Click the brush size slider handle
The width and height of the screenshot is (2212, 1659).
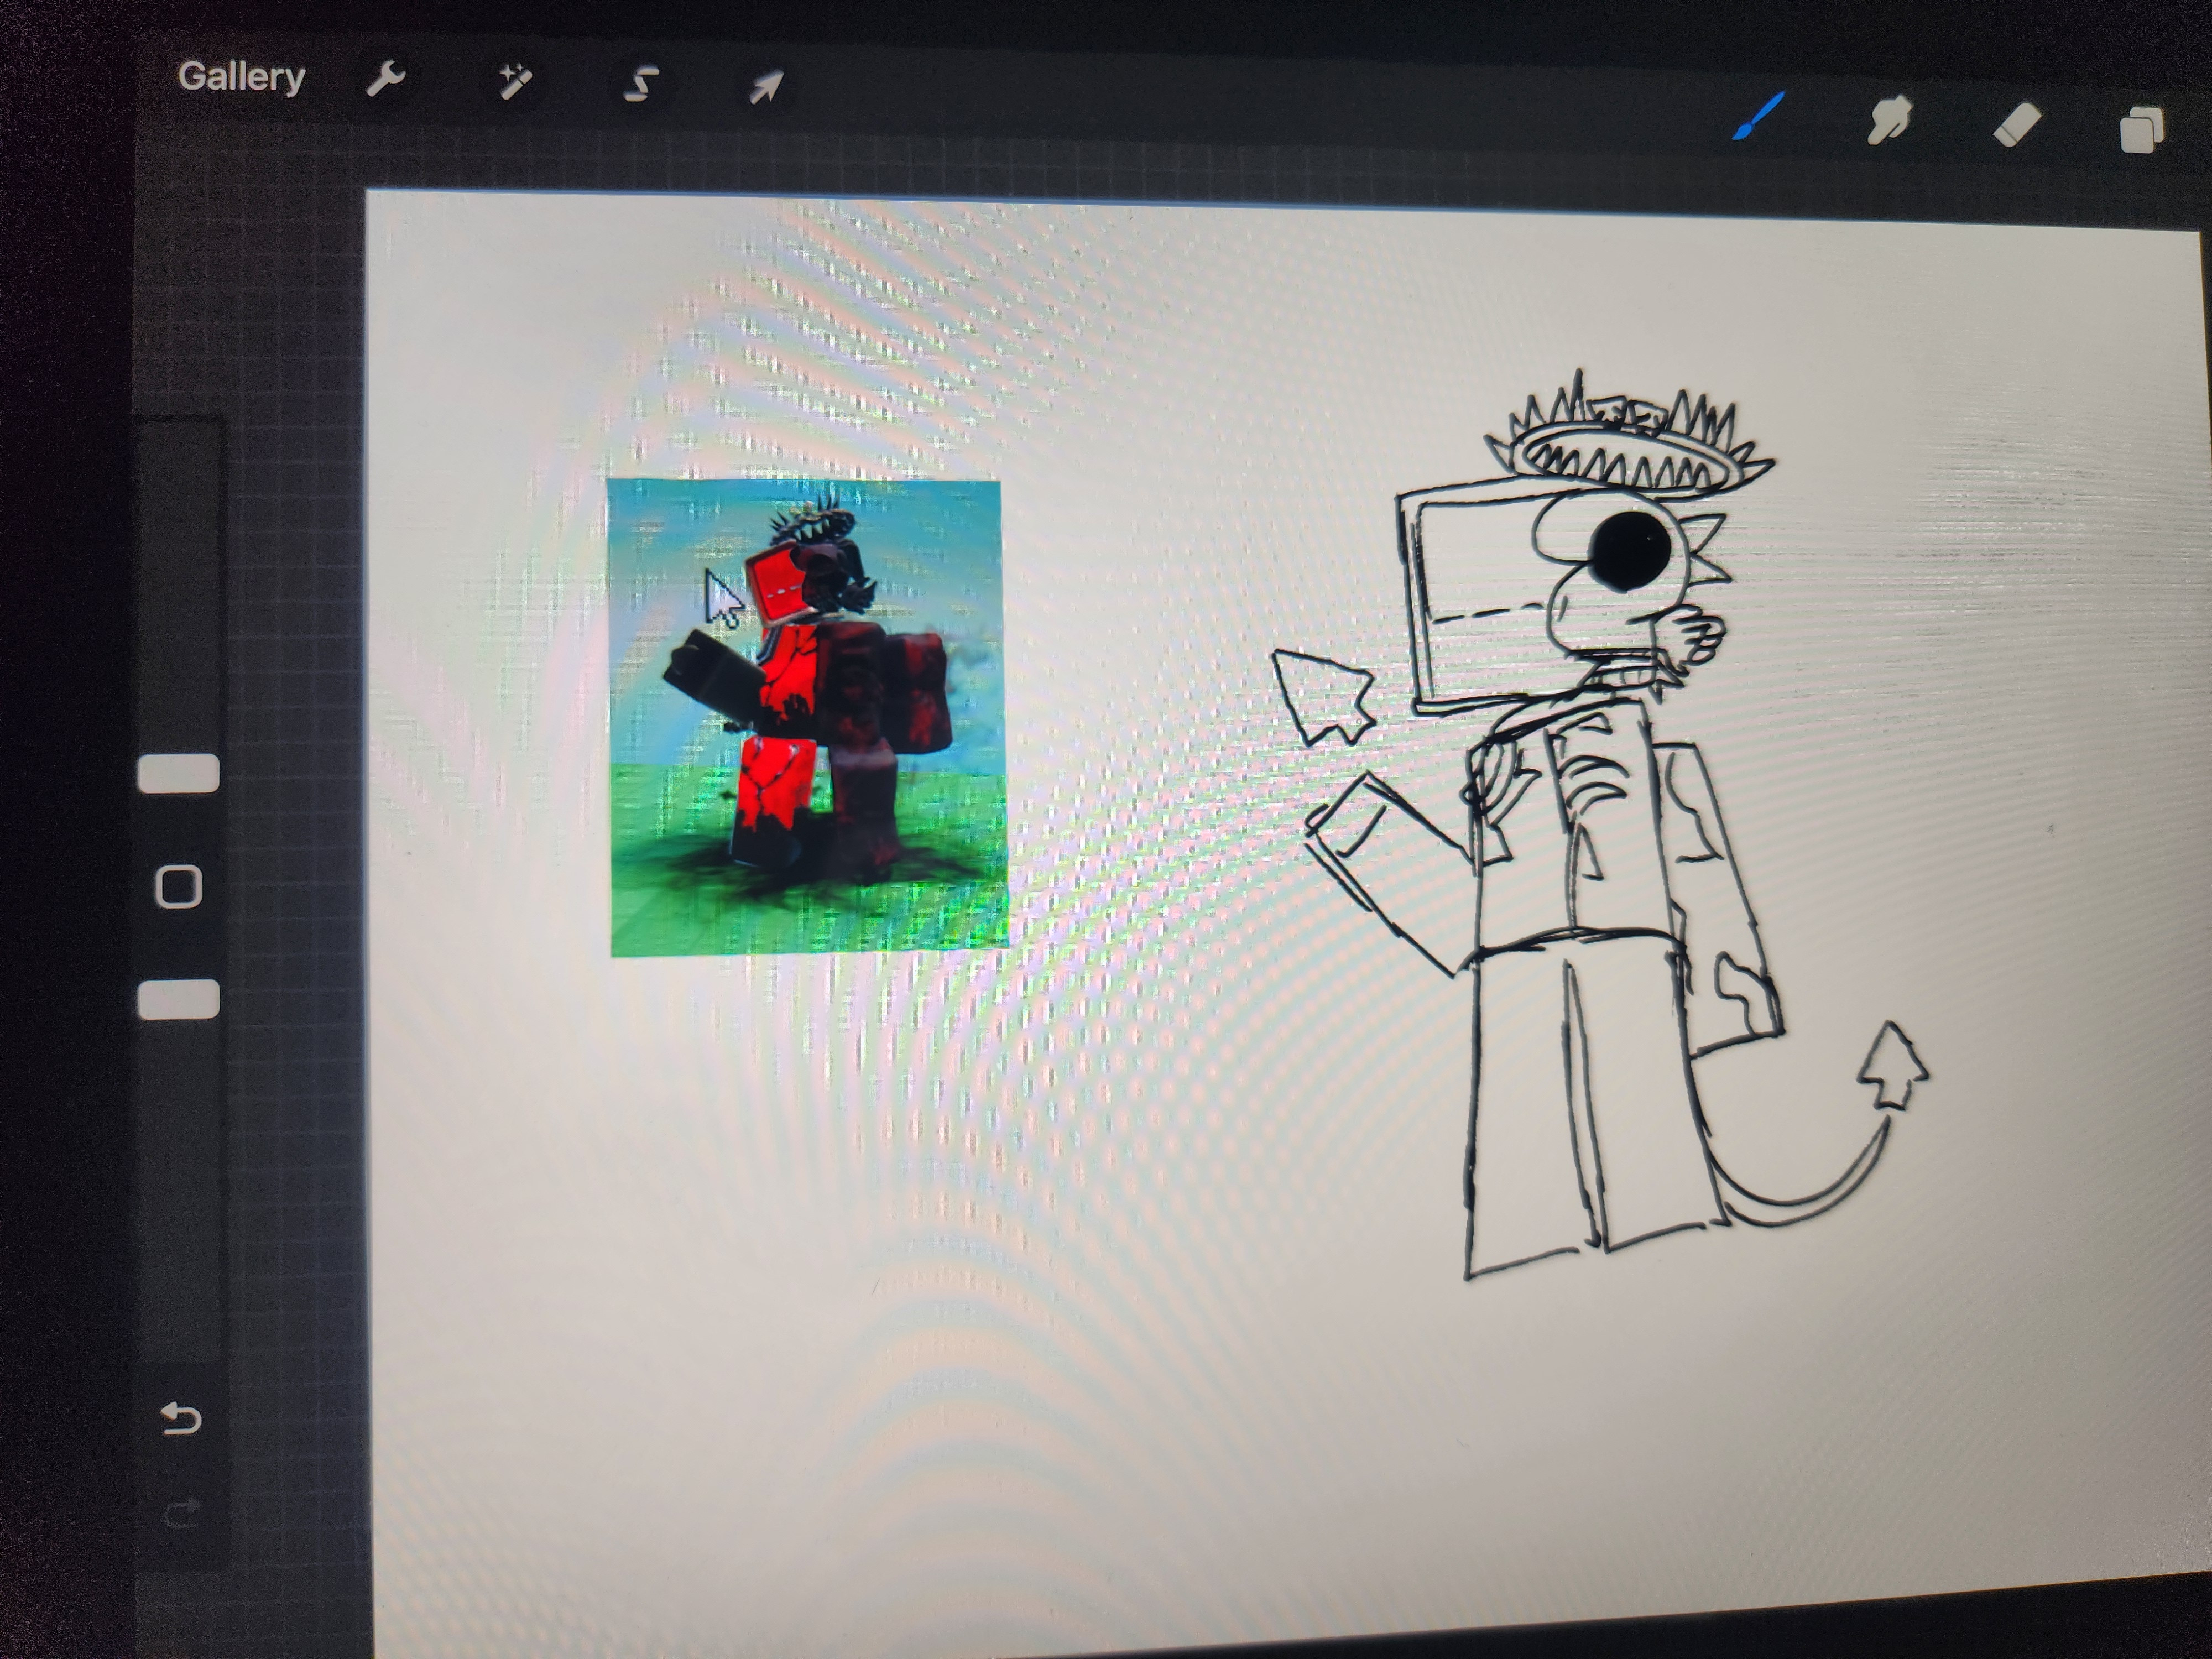(178, 773)
